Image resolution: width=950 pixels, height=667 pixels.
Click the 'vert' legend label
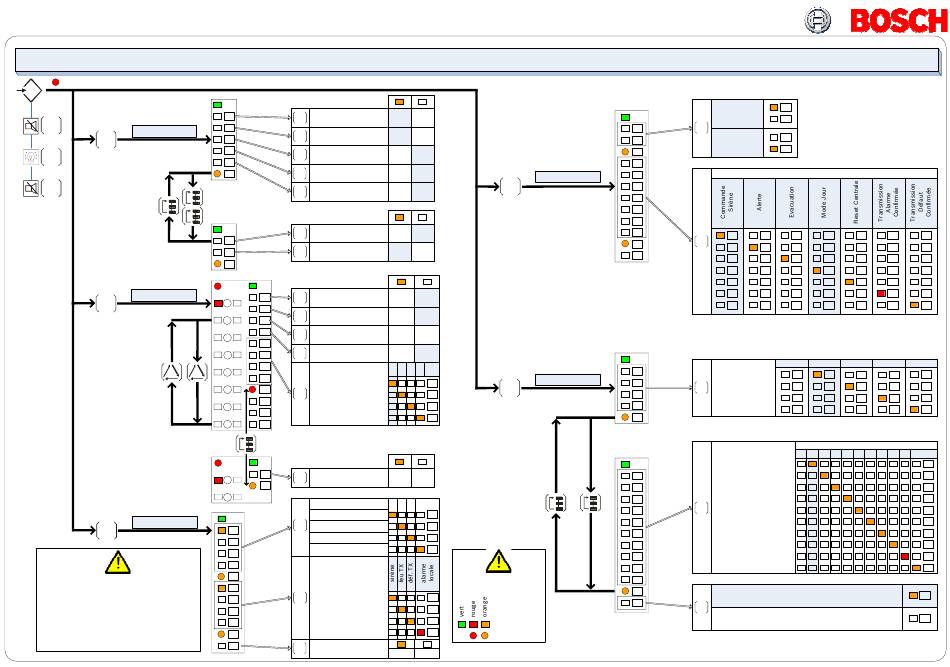462,611
